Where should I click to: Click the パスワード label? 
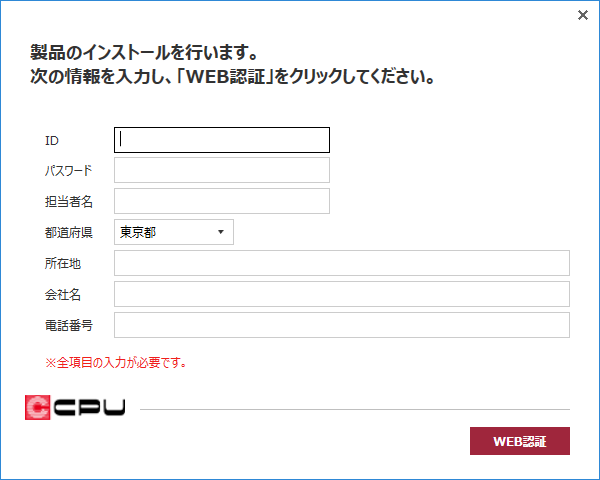(x=68, y=170)
